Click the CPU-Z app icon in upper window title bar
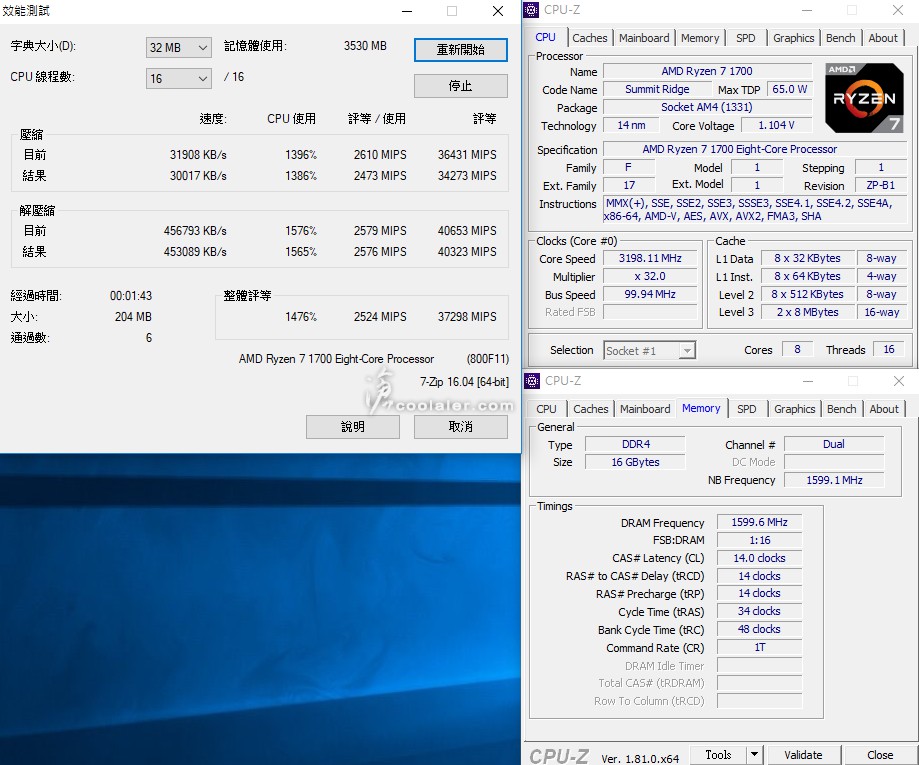919x765 pixels. click(x=531, y=10)
